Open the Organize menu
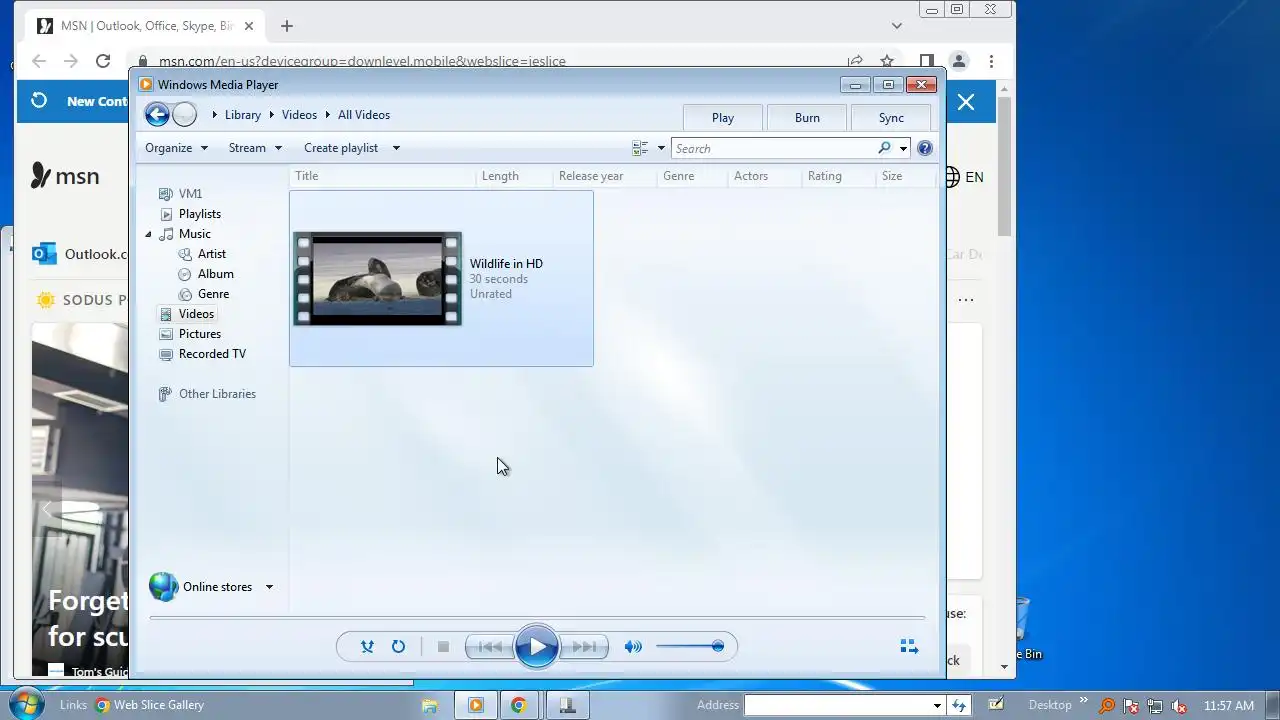 (177, 148)
